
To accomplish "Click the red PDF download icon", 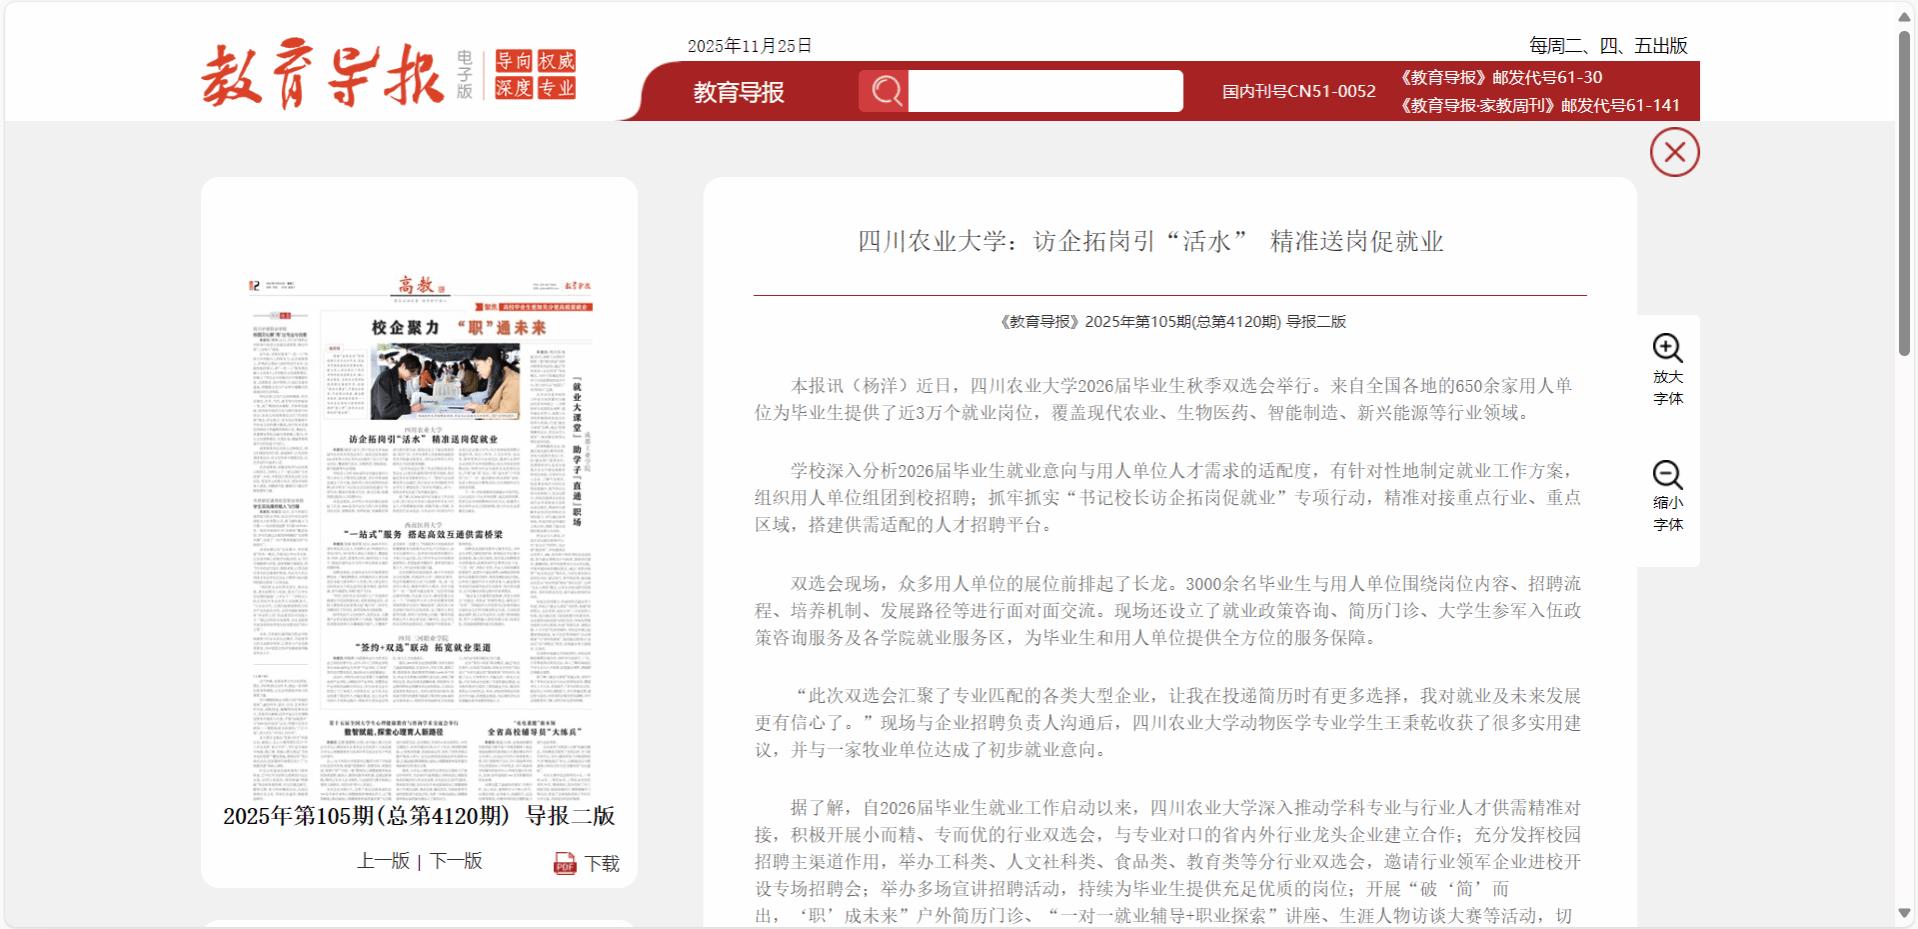I will [x=565, y=863].
